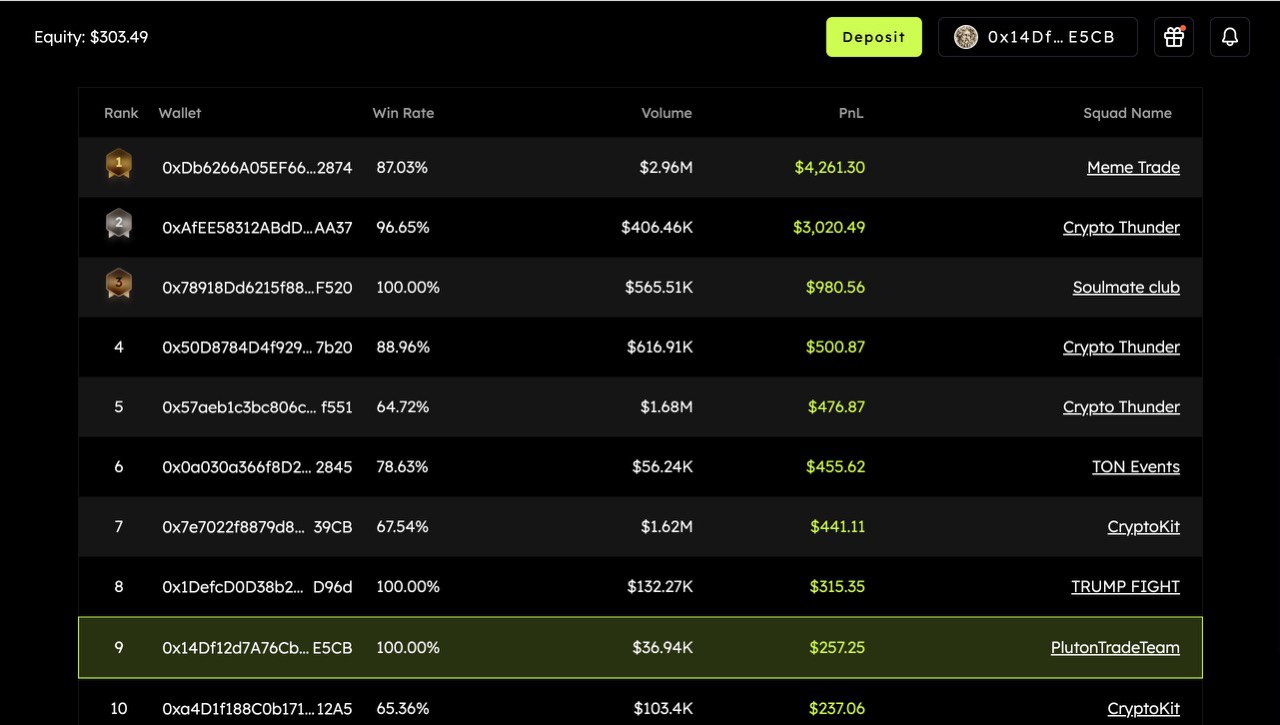
Task: Click the $406.46K volume value
Action: (x=657, y=228)
